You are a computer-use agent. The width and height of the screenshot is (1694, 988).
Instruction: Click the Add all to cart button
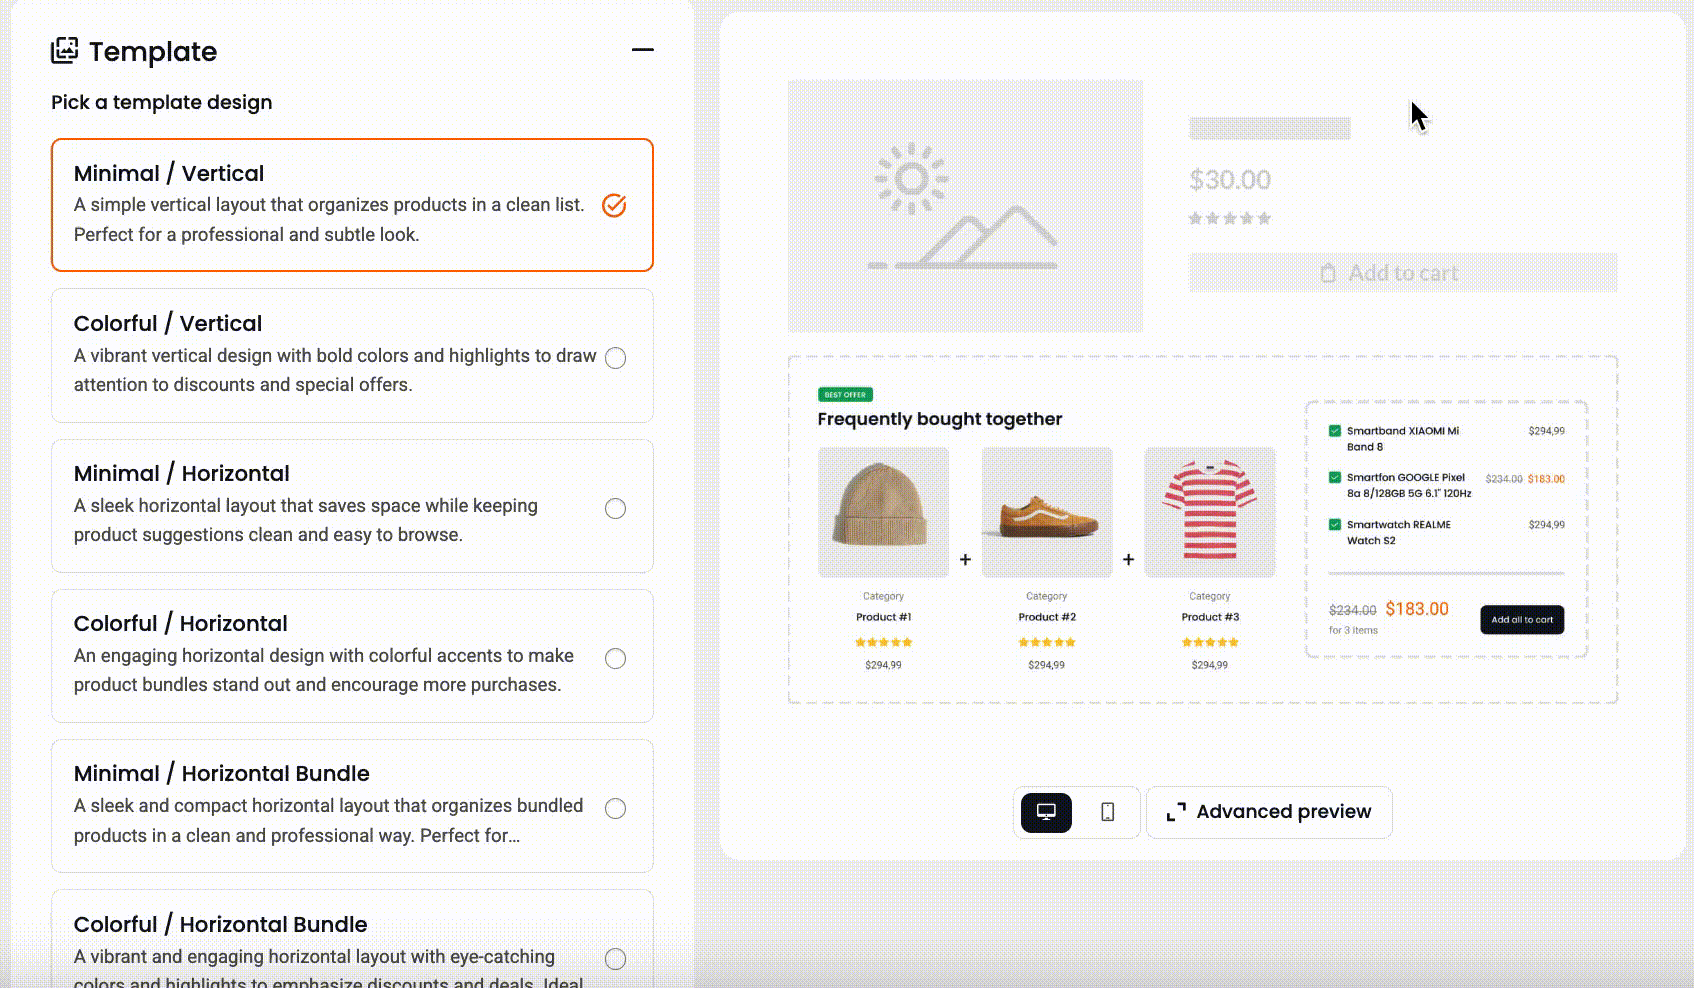point(1522,620)
